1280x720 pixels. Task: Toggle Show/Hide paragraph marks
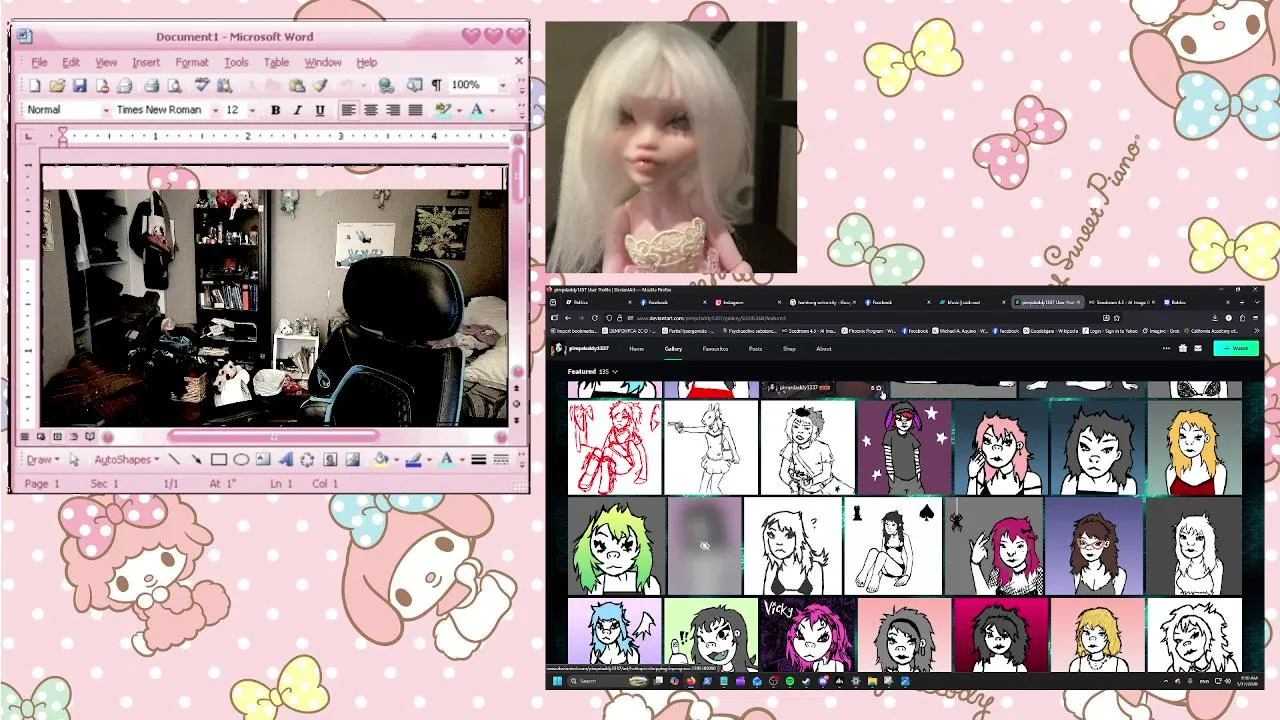pos(436,85)
